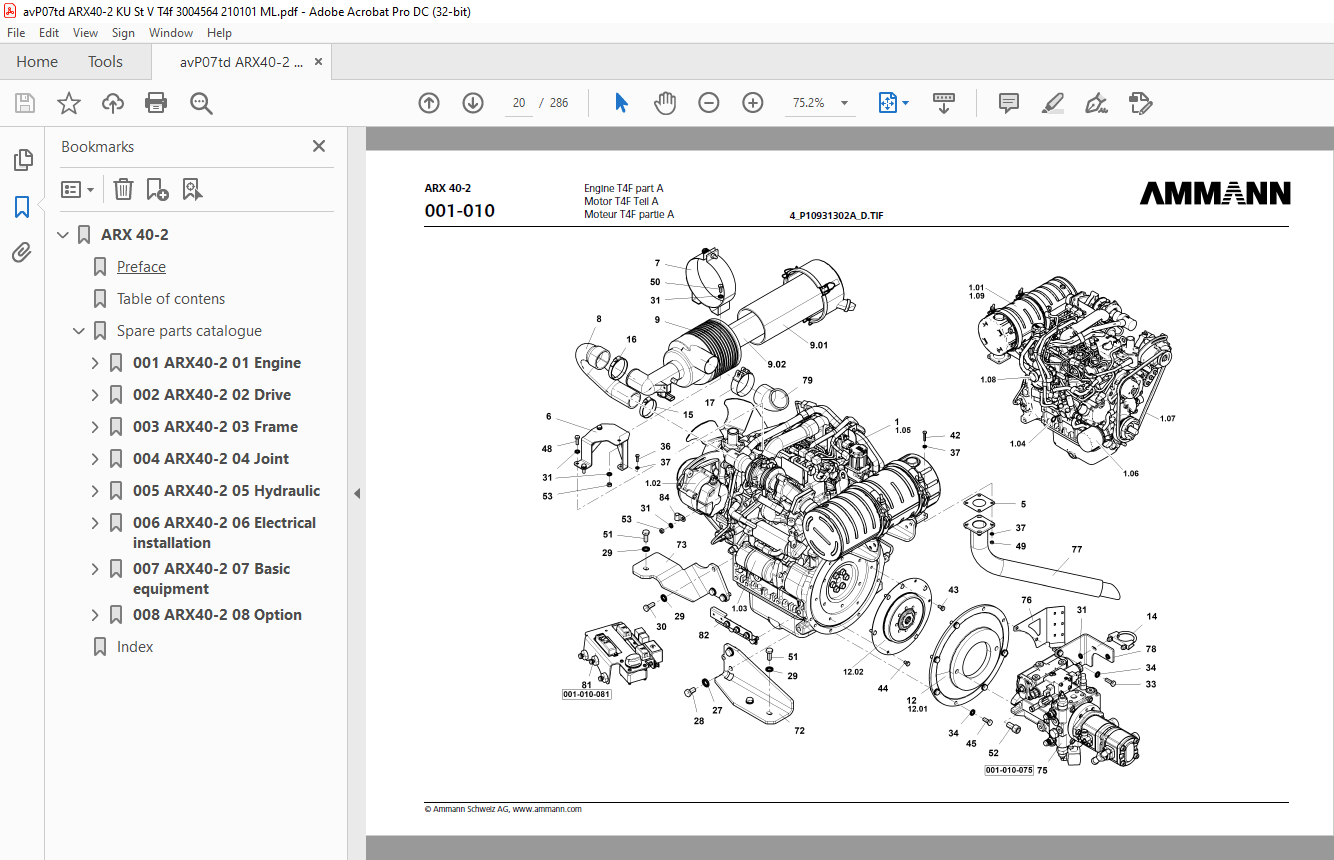Go to the previous page arrow
Image resolution: width=1334 pixels, height=860 pixels.
(x=429, y=103)
